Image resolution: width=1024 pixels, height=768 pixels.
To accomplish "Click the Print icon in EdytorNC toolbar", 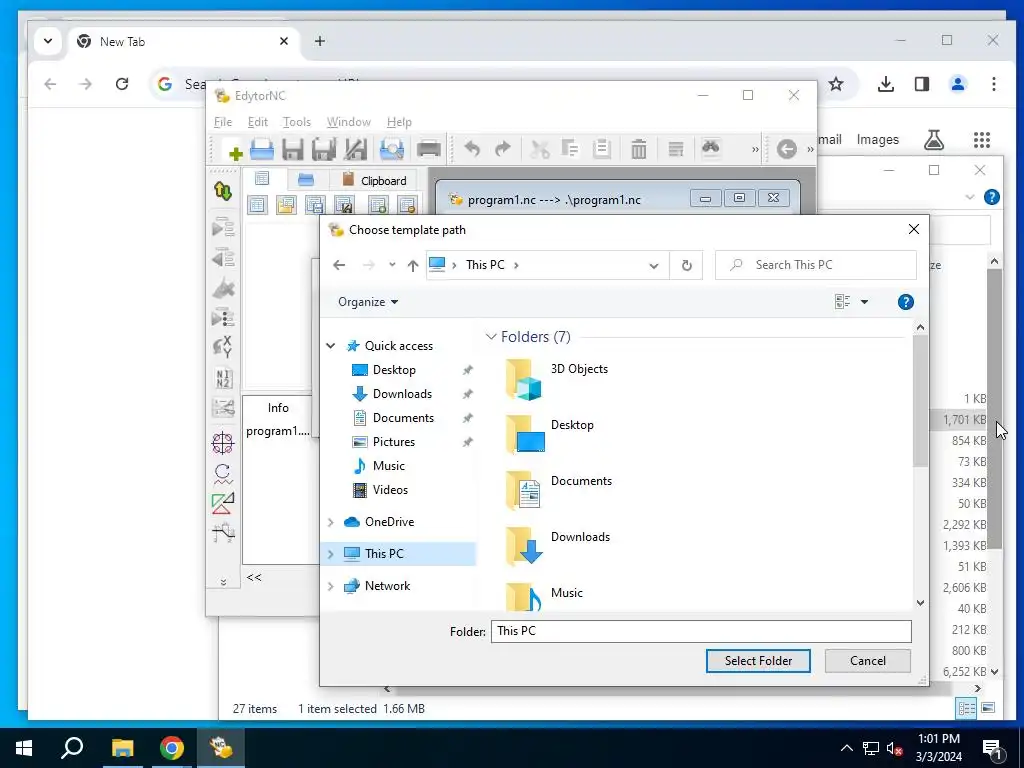I will 429,150.
